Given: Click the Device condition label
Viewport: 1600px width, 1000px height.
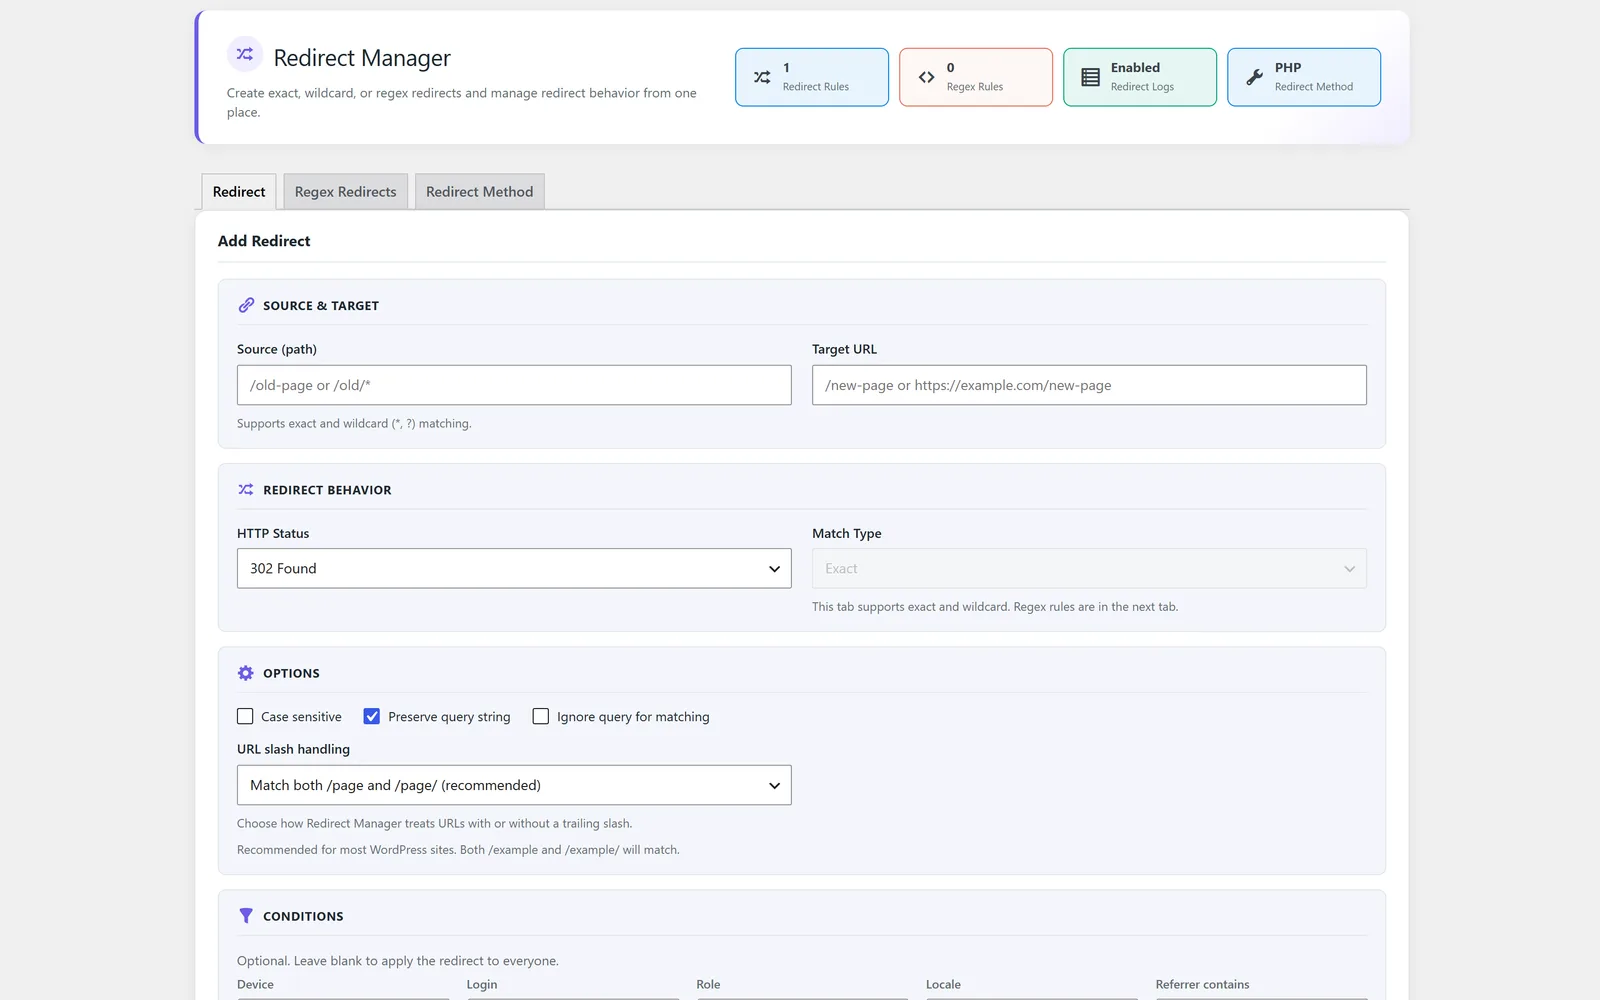Looking at the screenshot, I should coord(255,985).
